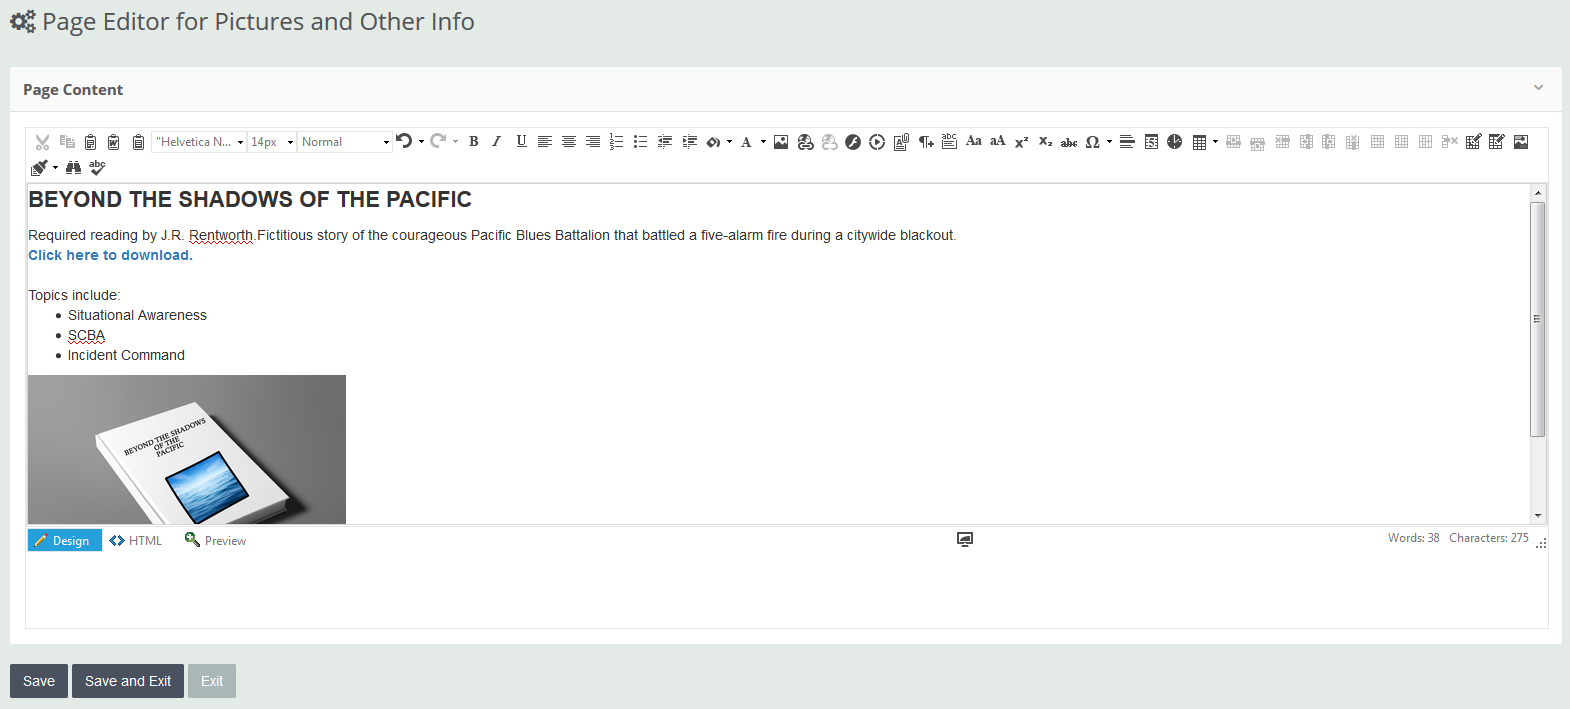Click the superscript icon
The height and width of the screenshot is (709, 1570).
coord(1021,142)
